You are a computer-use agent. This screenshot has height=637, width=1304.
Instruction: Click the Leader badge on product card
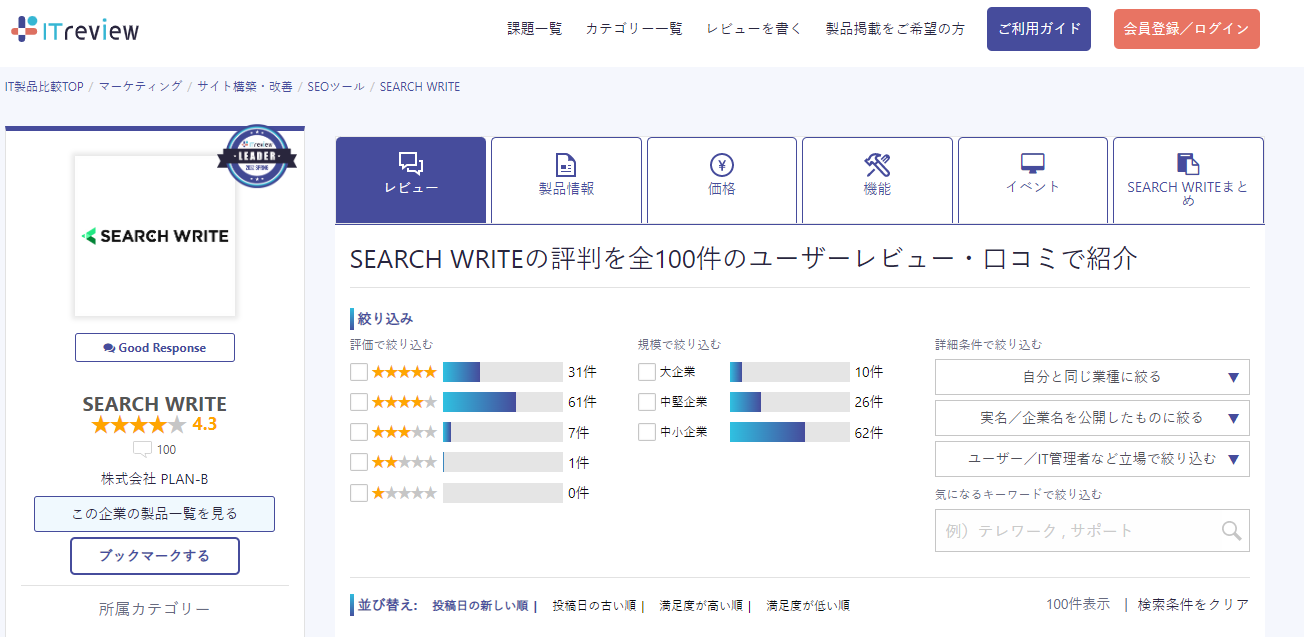[x=257, y=157]
